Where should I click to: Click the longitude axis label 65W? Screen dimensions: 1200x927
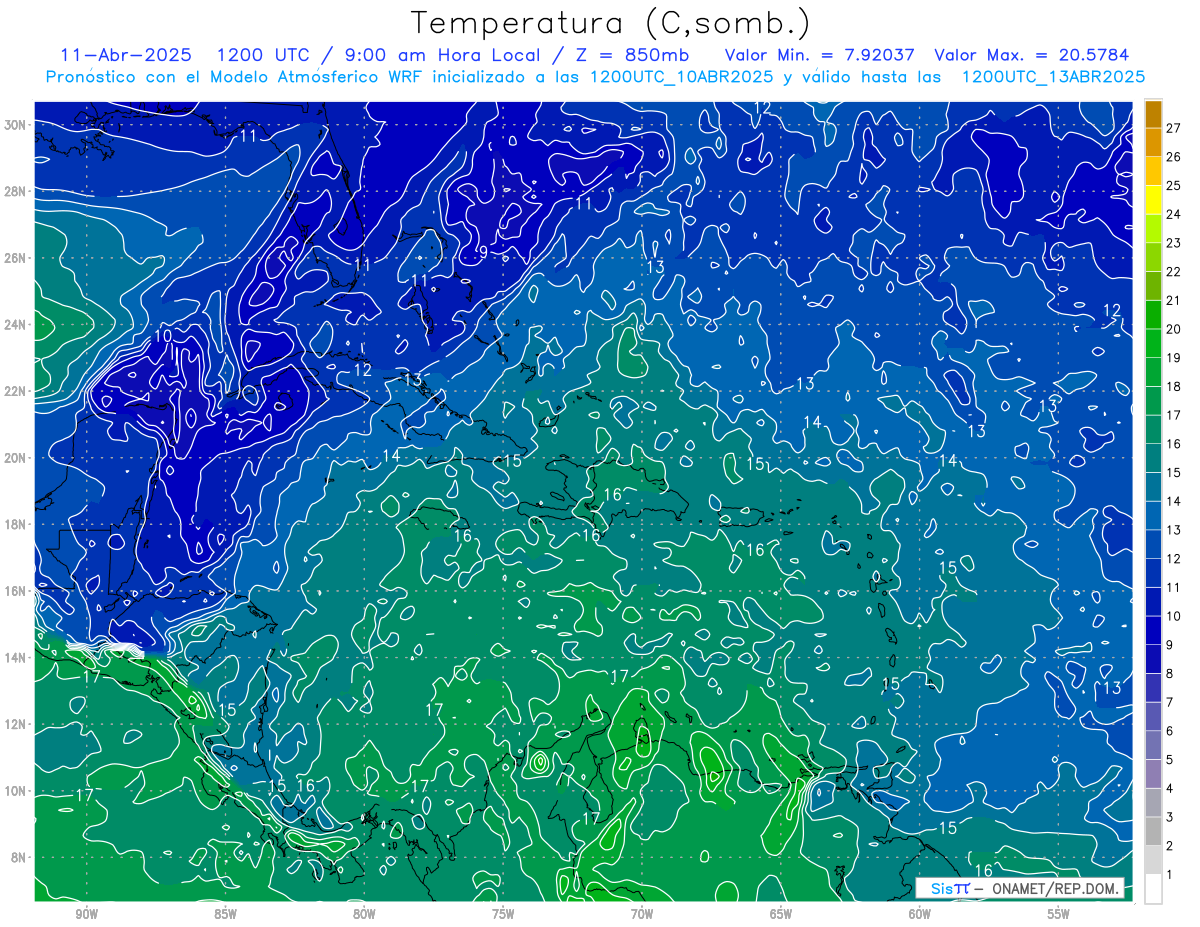tap(781, 914)
